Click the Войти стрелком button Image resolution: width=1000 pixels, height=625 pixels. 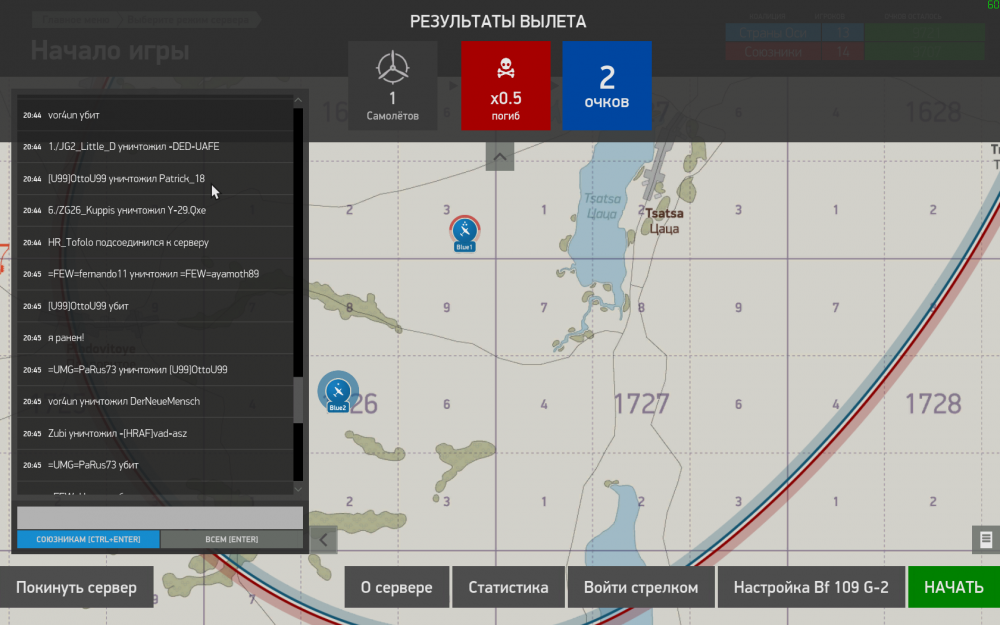[x=641, y=587]
